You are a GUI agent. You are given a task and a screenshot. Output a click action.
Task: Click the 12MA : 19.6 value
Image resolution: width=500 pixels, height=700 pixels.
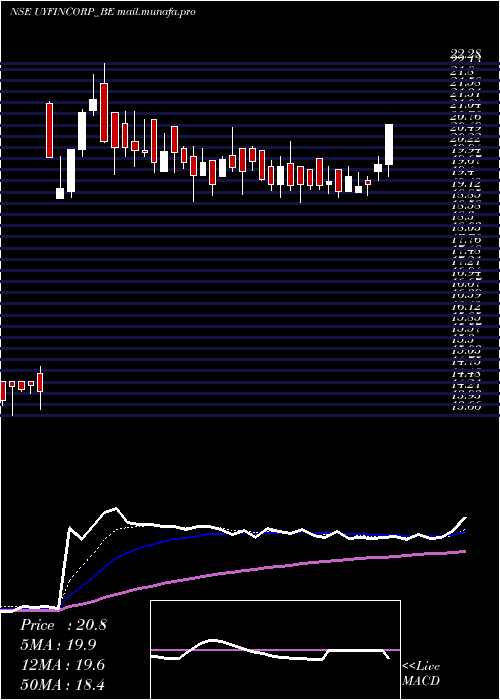pyautogui.click(x=62, y=665)
